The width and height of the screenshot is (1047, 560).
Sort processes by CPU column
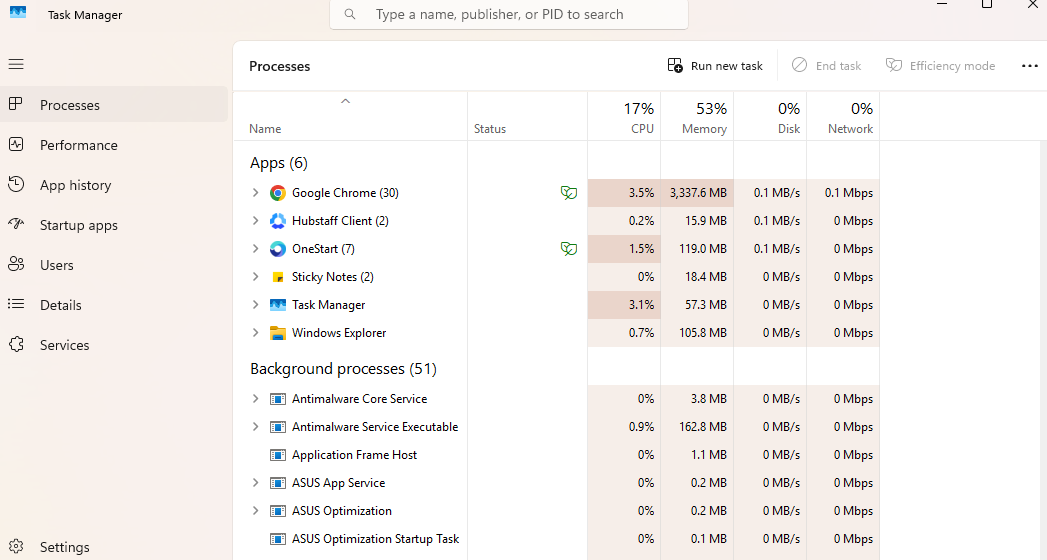[x=624, y=116]
